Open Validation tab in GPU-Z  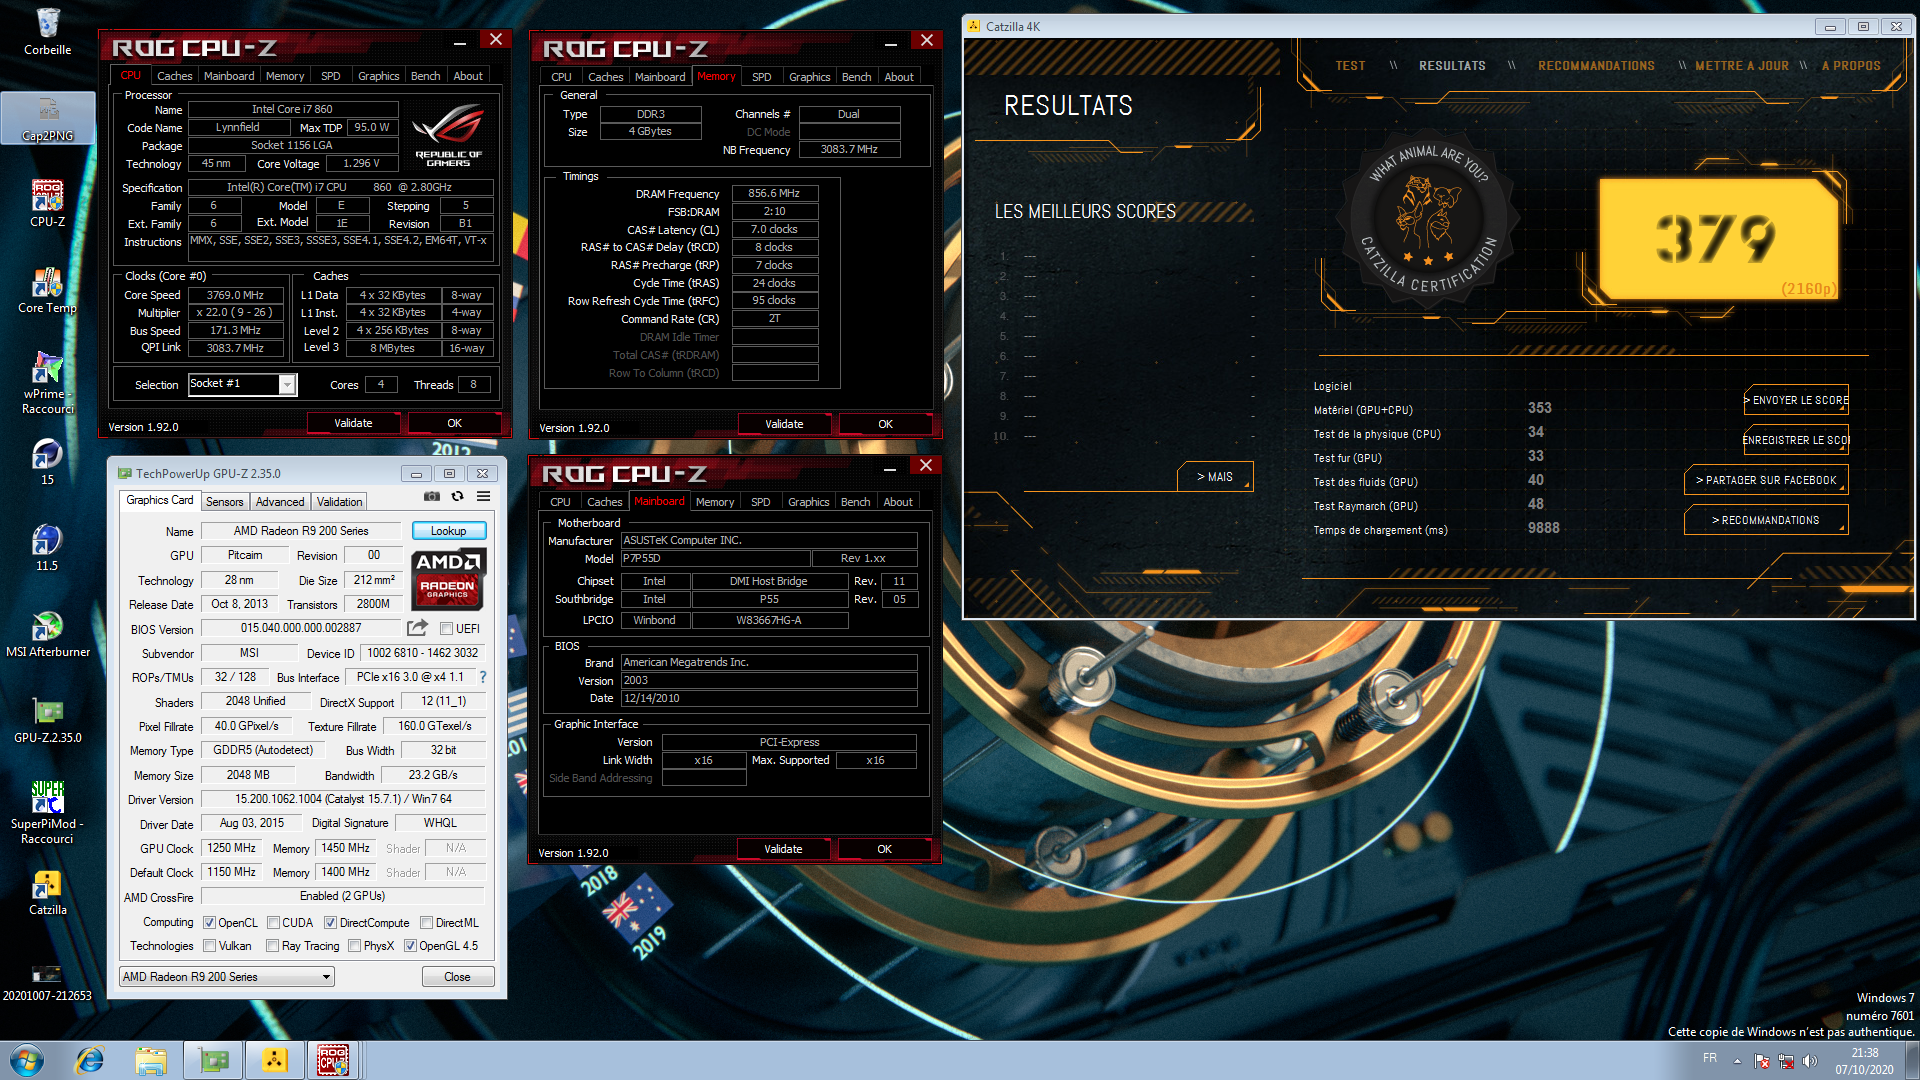coord(339,502)
